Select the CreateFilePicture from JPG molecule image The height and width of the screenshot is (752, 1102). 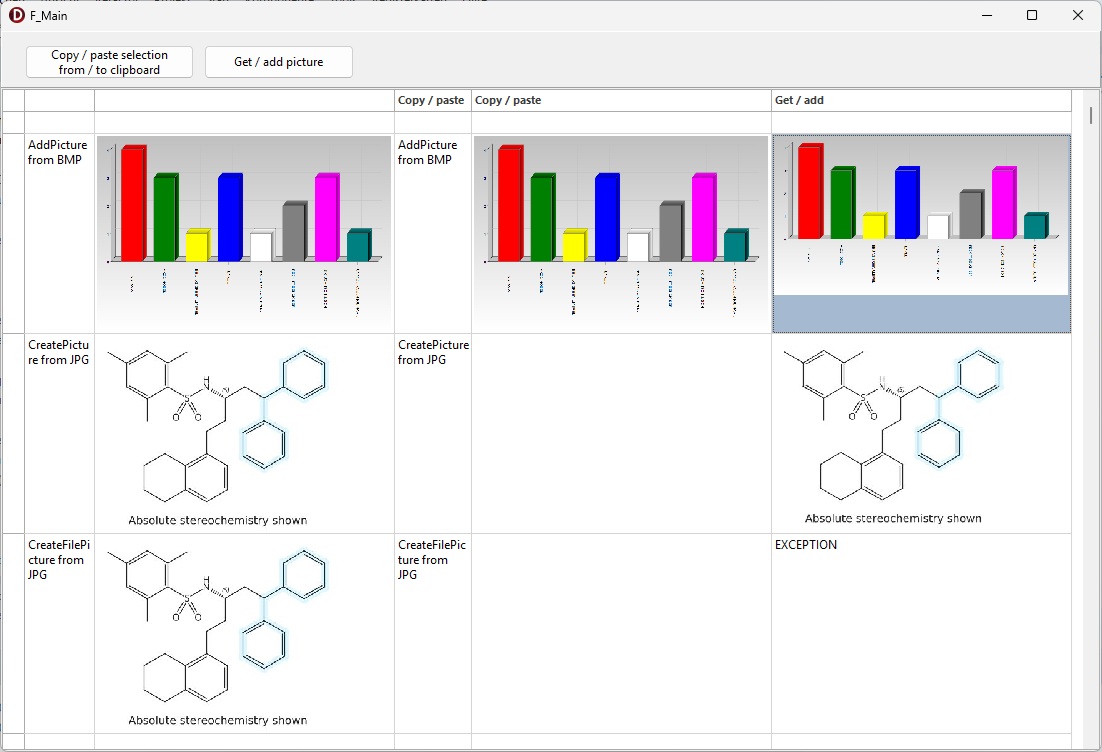(244, 632)
